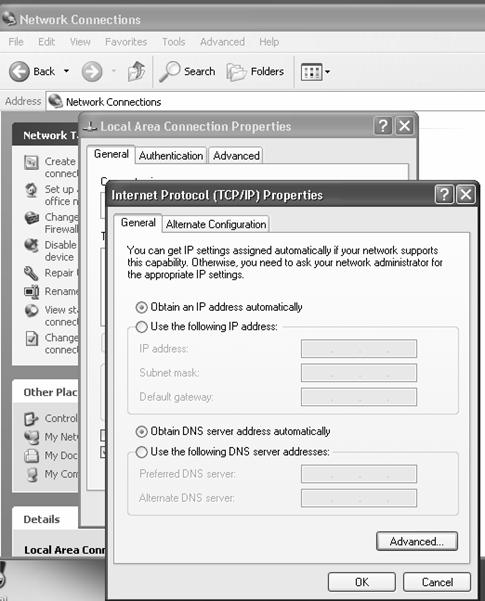Click the Advanced... button
Screen dimensions: 485x601
click(417, 541)
